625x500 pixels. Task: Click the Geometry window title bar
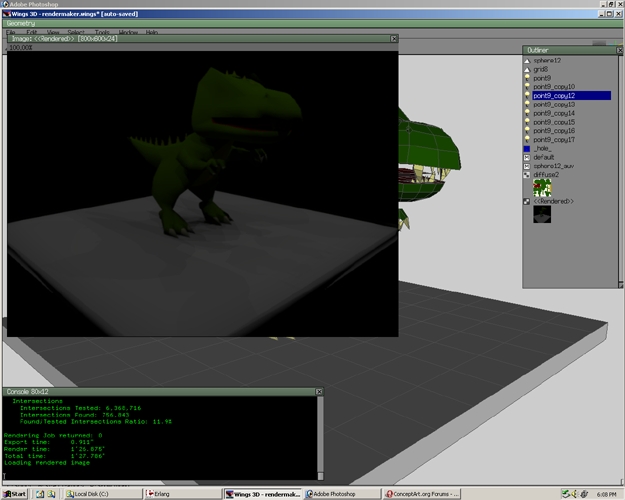pos(311,24)
